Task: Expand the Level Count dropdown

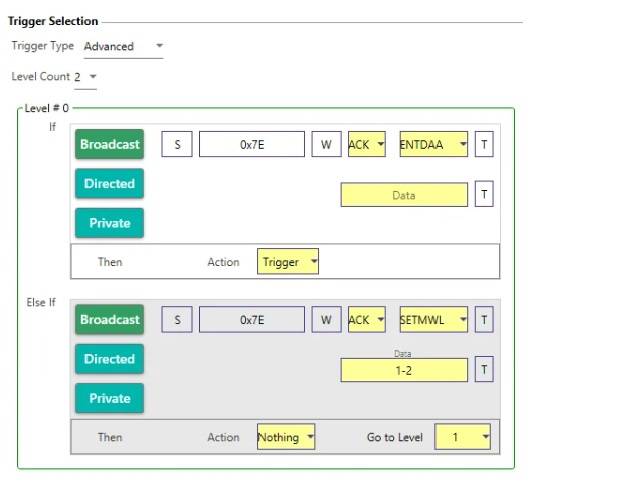Action: pos(86,76)
